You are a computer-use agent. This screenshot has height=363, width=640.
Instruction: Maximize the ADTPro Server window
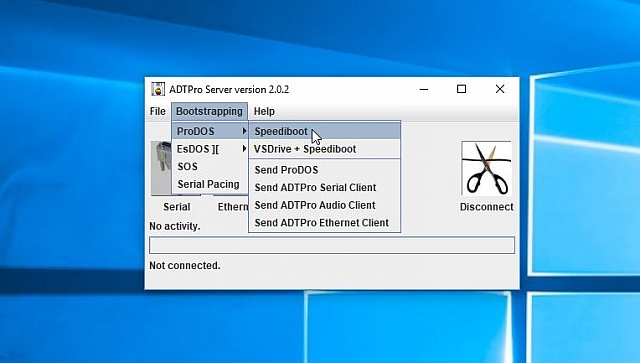point(462,89)
